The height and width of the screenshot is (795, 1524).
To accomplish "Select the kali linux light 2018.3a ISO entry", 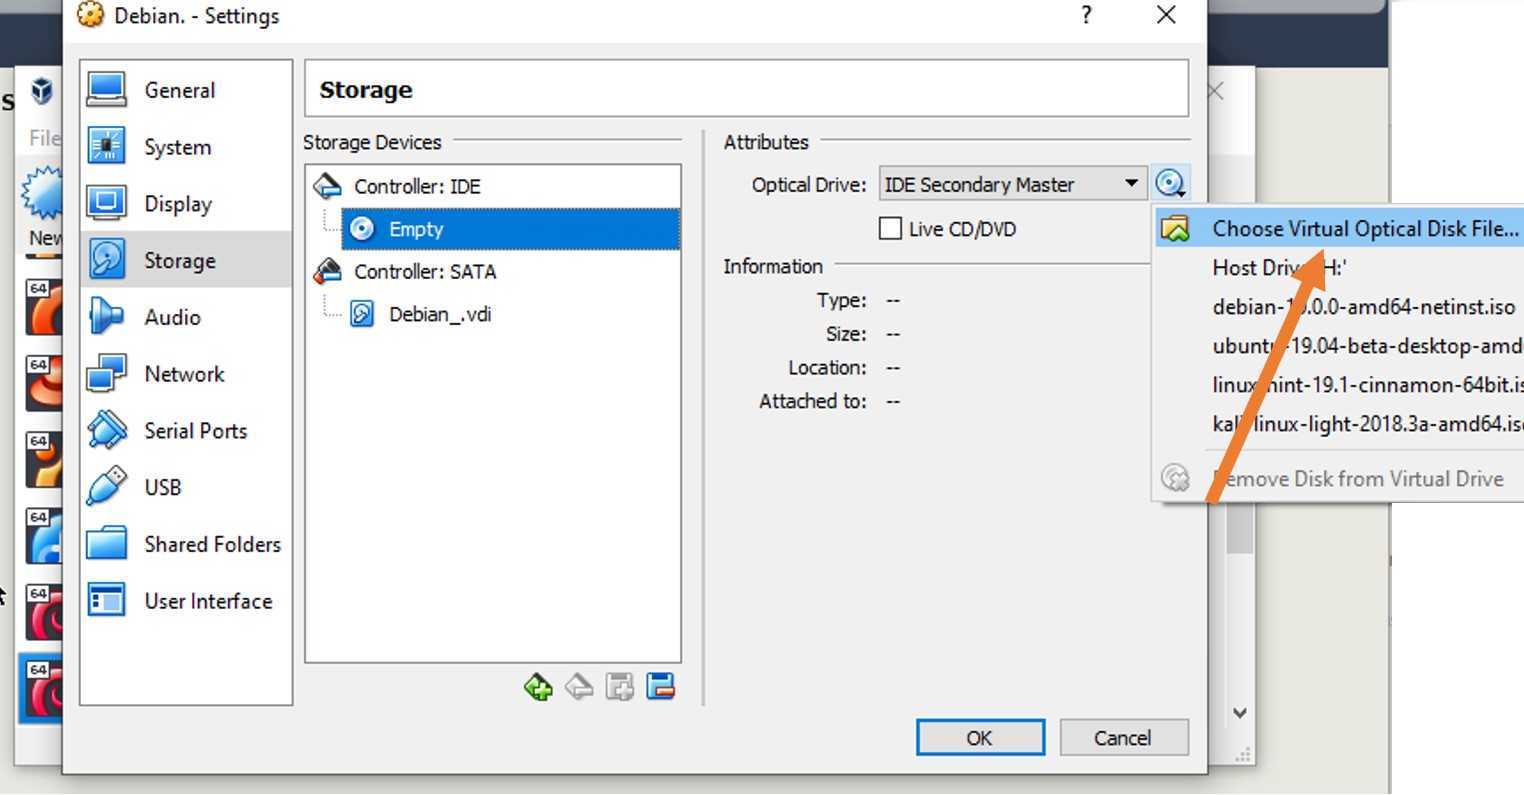I will [x=1340, y=424].
